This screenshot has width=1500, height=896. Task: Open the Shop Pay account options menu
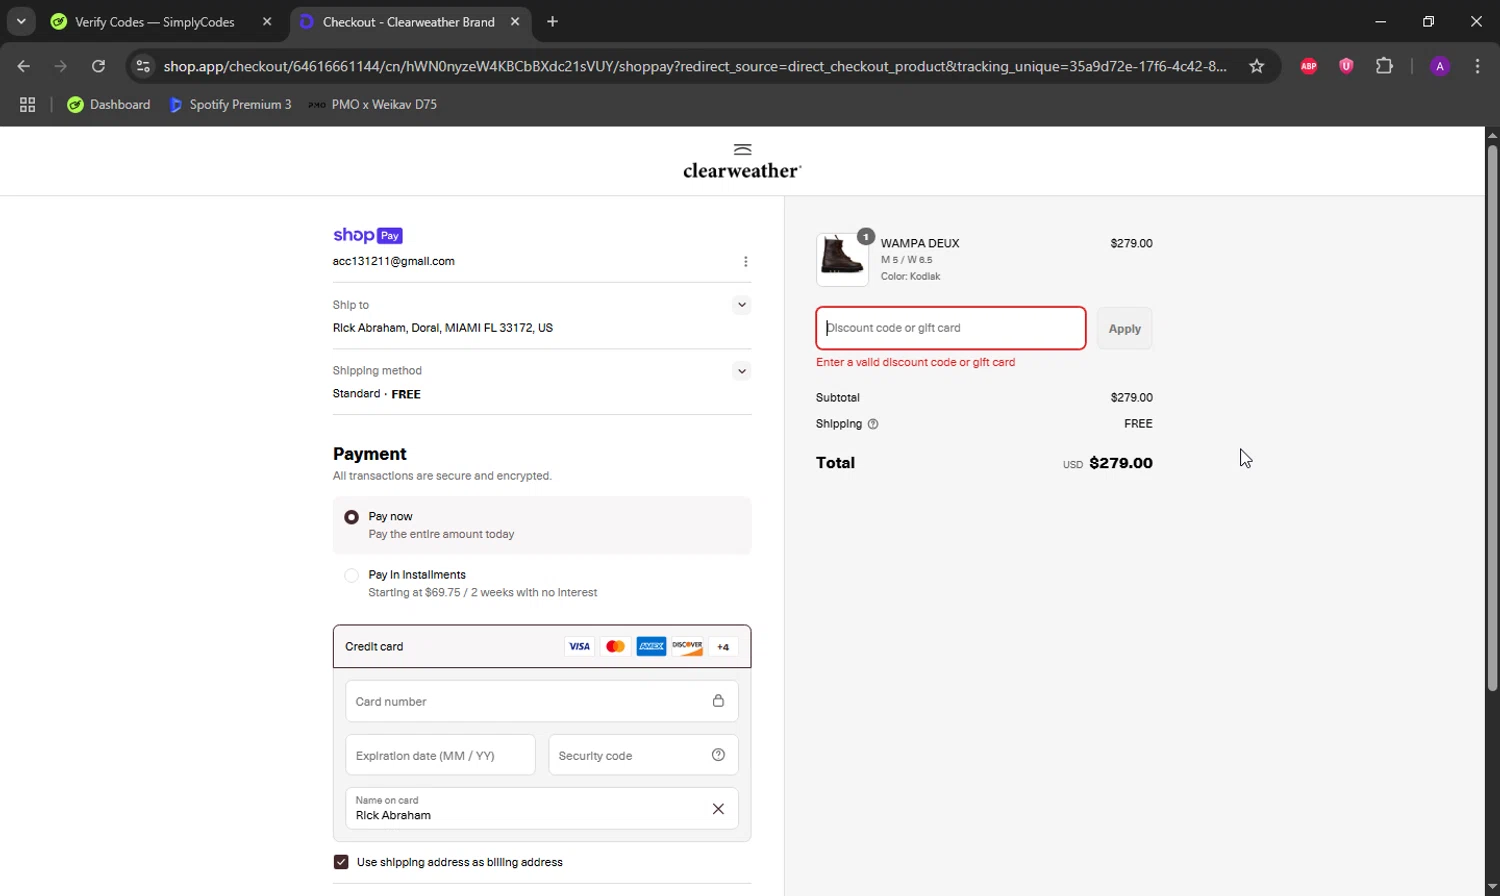coord(745,261)
